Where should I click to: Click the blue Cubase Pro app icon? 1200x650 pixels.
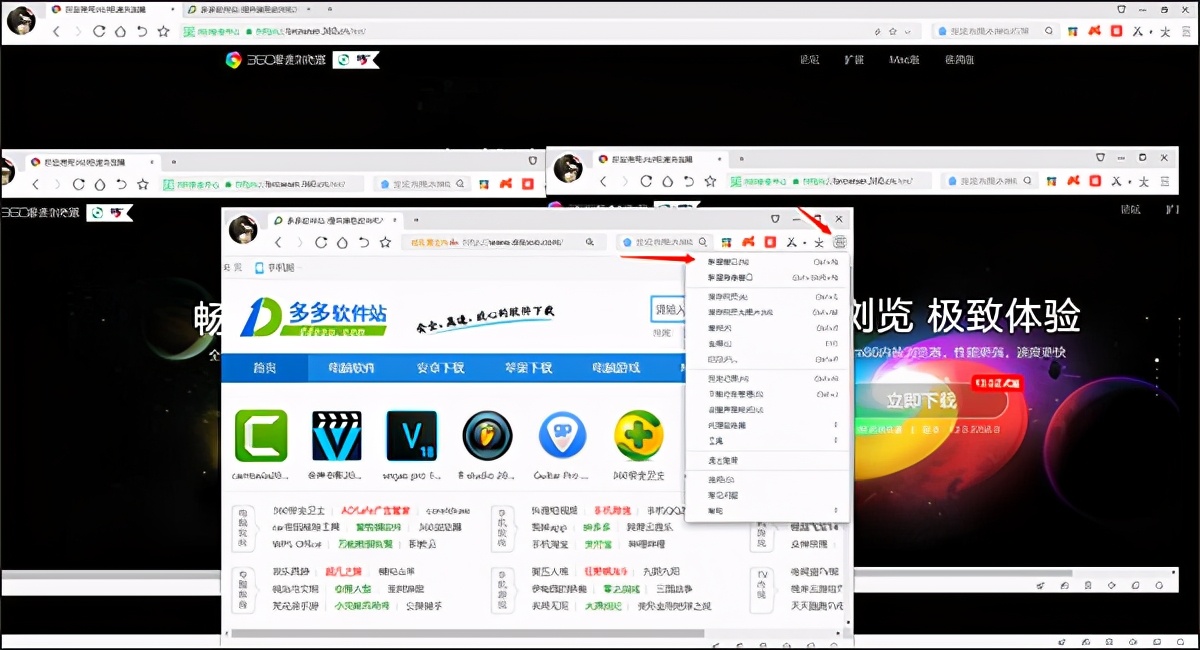coord(562,435)
